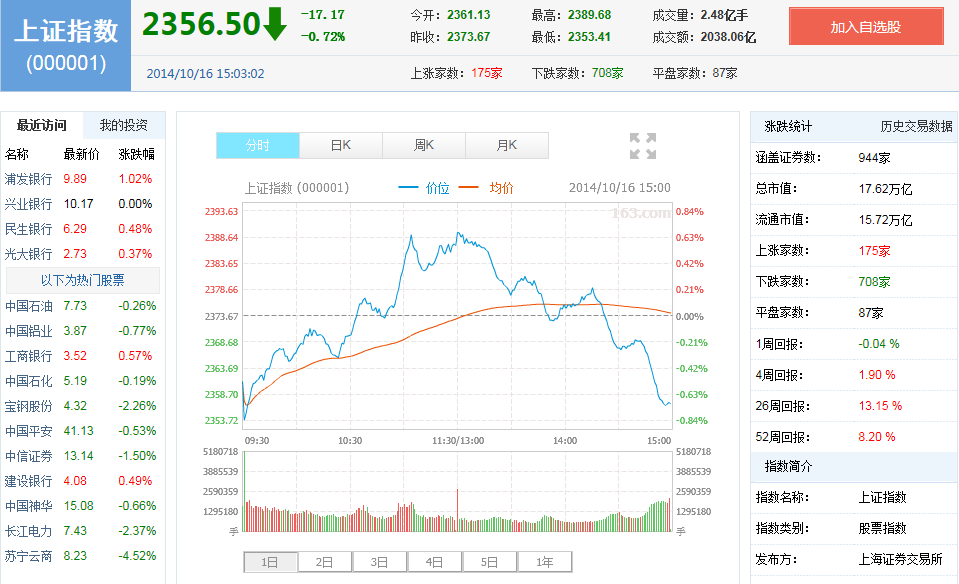Screen dimensions: 959x584
Task: Add index via 加入自选股 button
Action: tap(866, 27)
